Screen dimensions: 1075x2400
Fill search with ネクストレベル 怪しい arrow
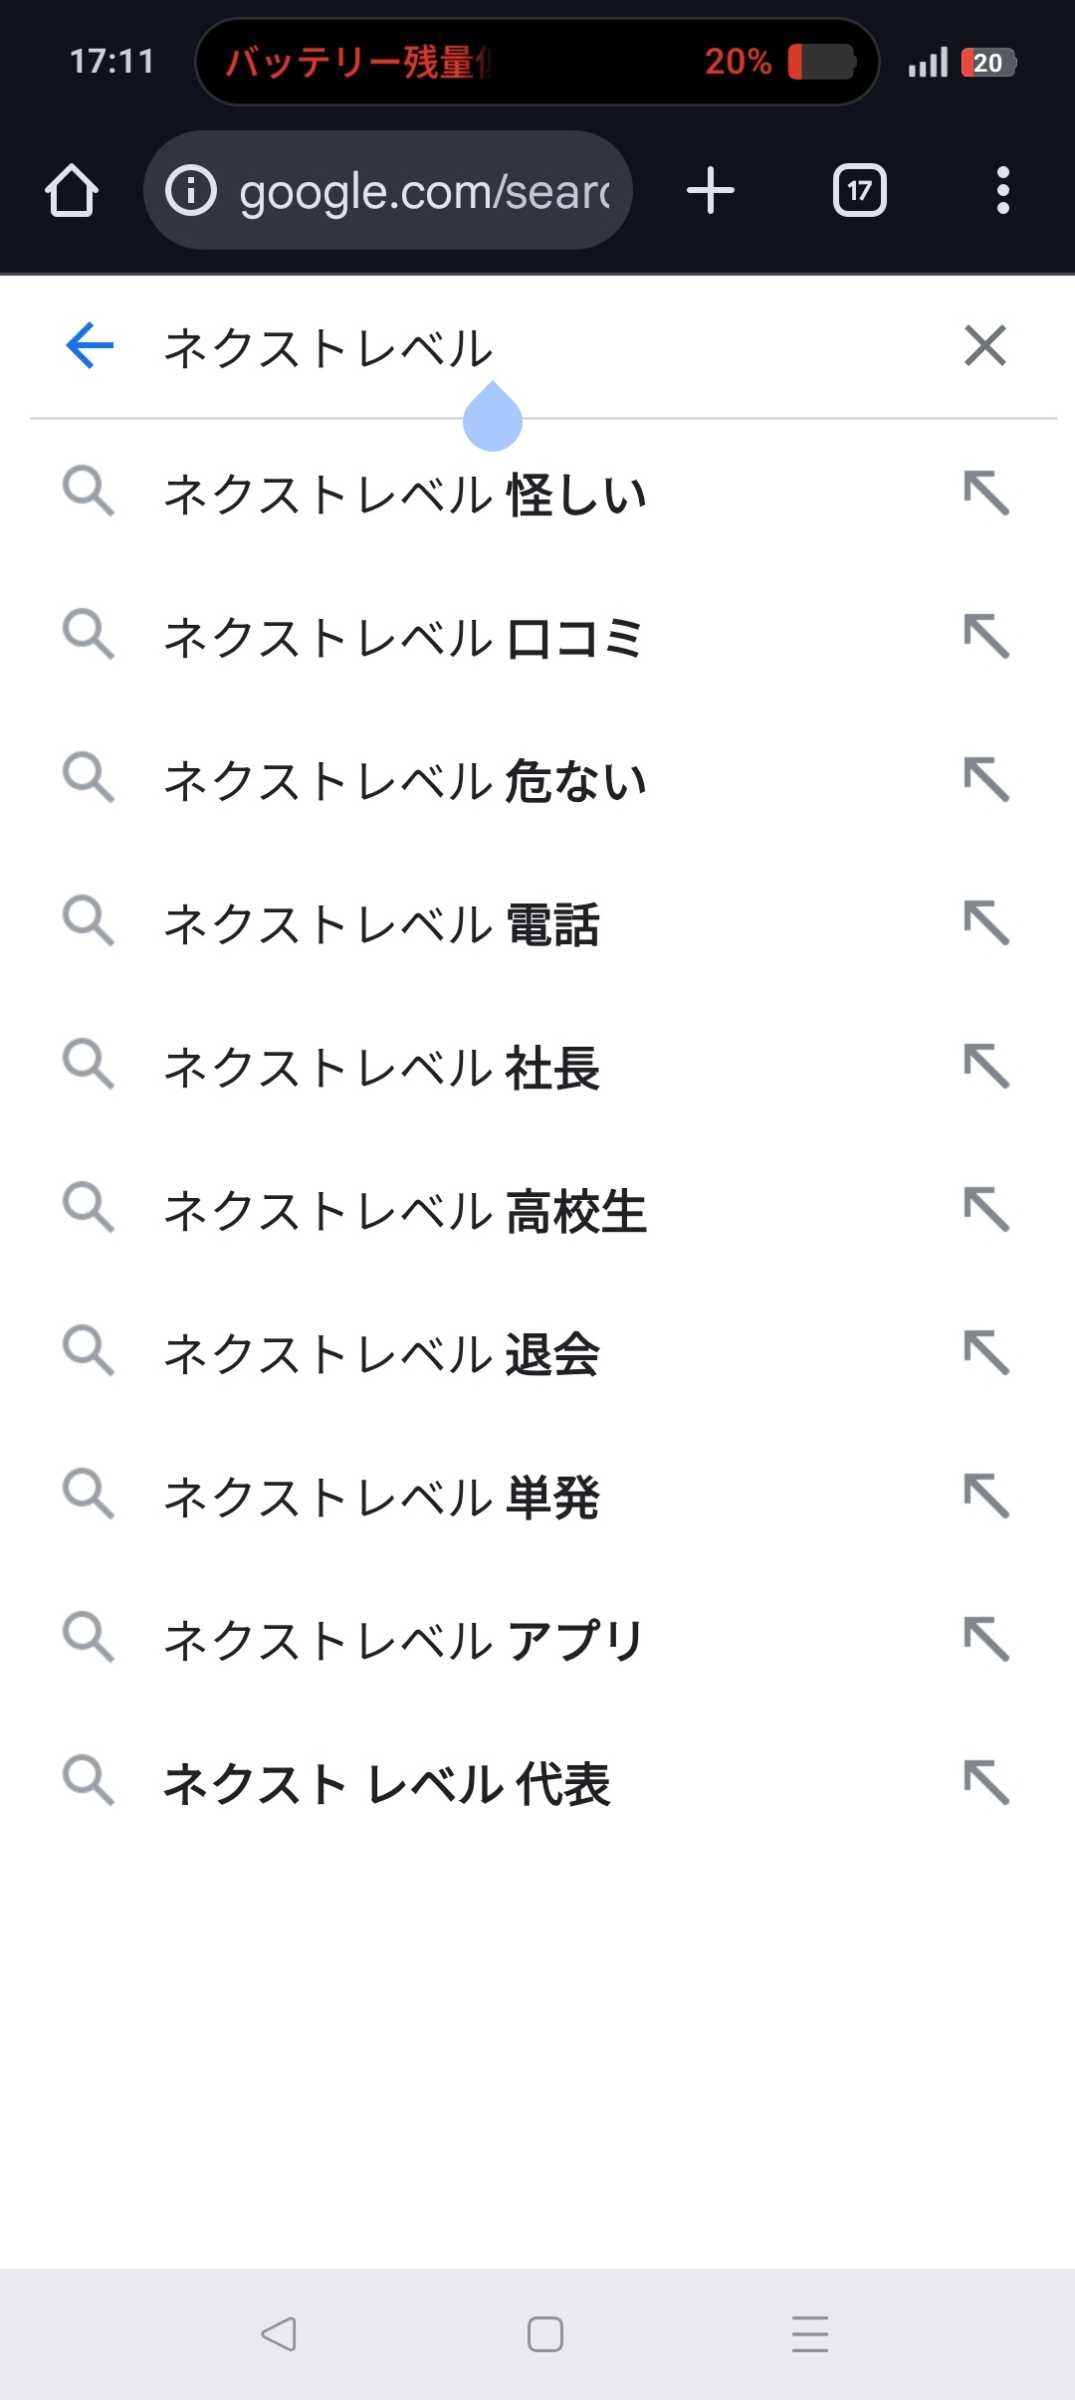tap(986, 493)
